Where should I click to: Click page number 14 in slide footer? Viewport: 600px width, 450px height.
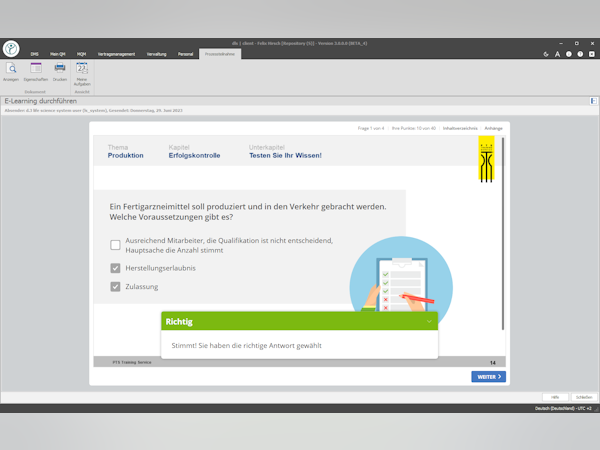493,362
